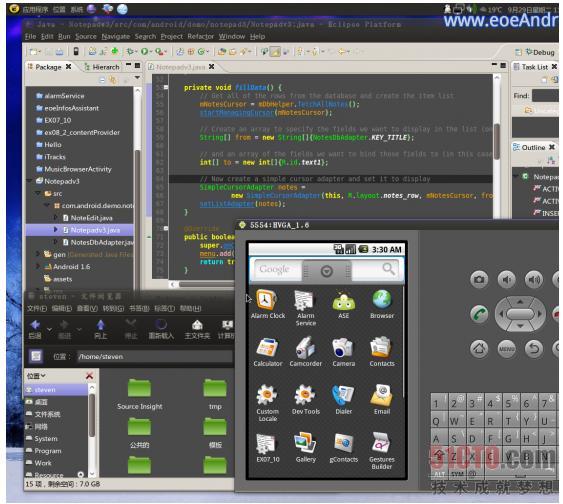Open tmp folder in file manager
563x504 pixels.
pos(215,394)
